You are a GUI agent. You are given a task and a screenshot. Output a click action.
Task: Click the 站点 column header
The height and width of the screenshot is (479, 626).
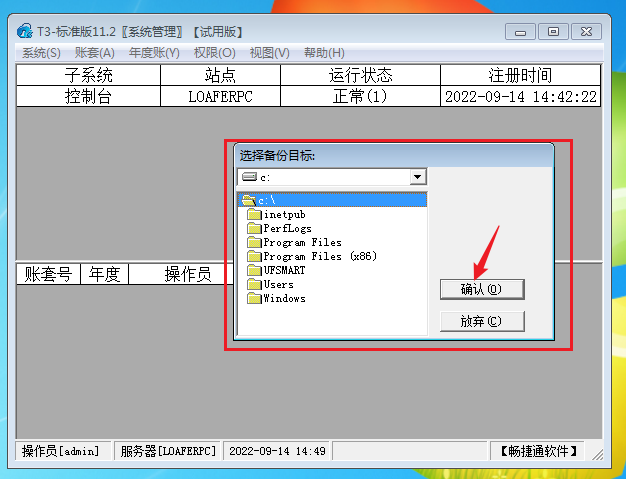click(x=220, y=75)
